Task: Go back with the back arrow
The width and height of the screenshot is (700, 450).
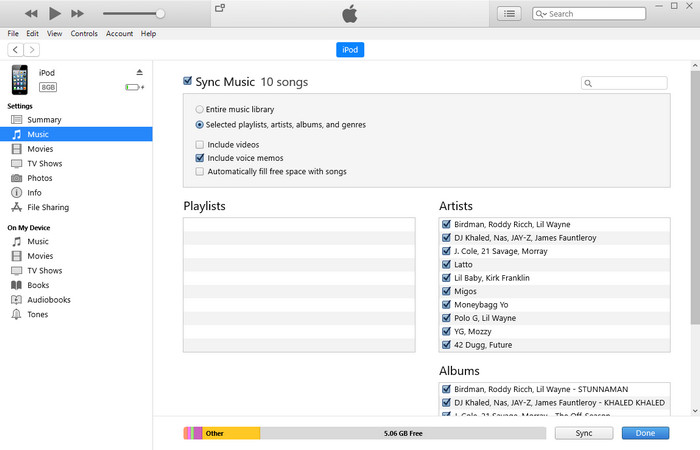Action: (x=16, y=50)
